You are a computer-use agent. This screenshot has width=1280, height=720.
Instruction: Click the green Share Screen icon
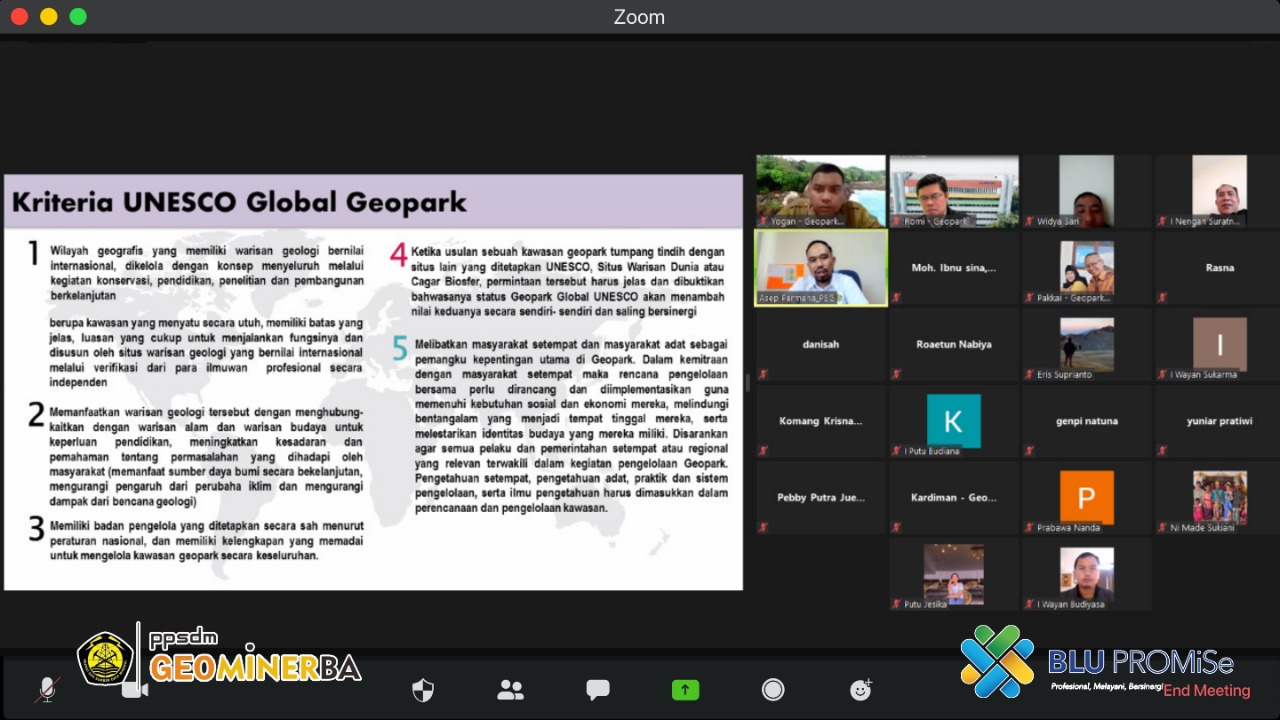(685, 690)
